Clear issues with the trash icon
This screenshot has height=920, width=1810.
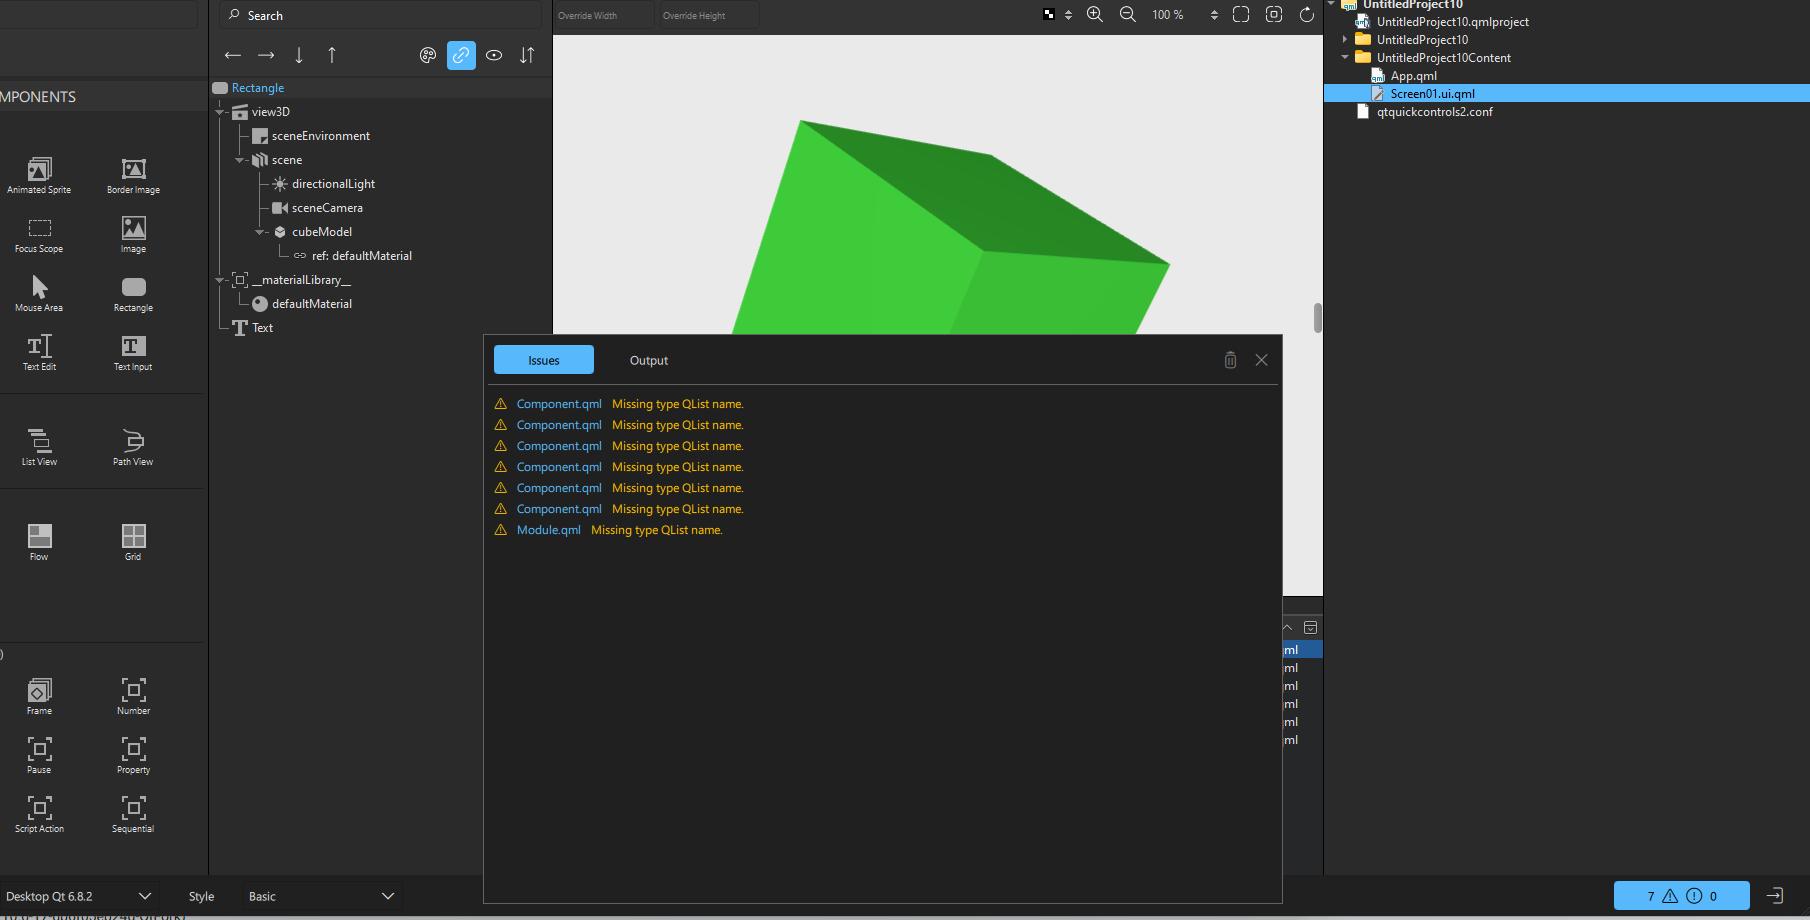(x=1230, y=360)
